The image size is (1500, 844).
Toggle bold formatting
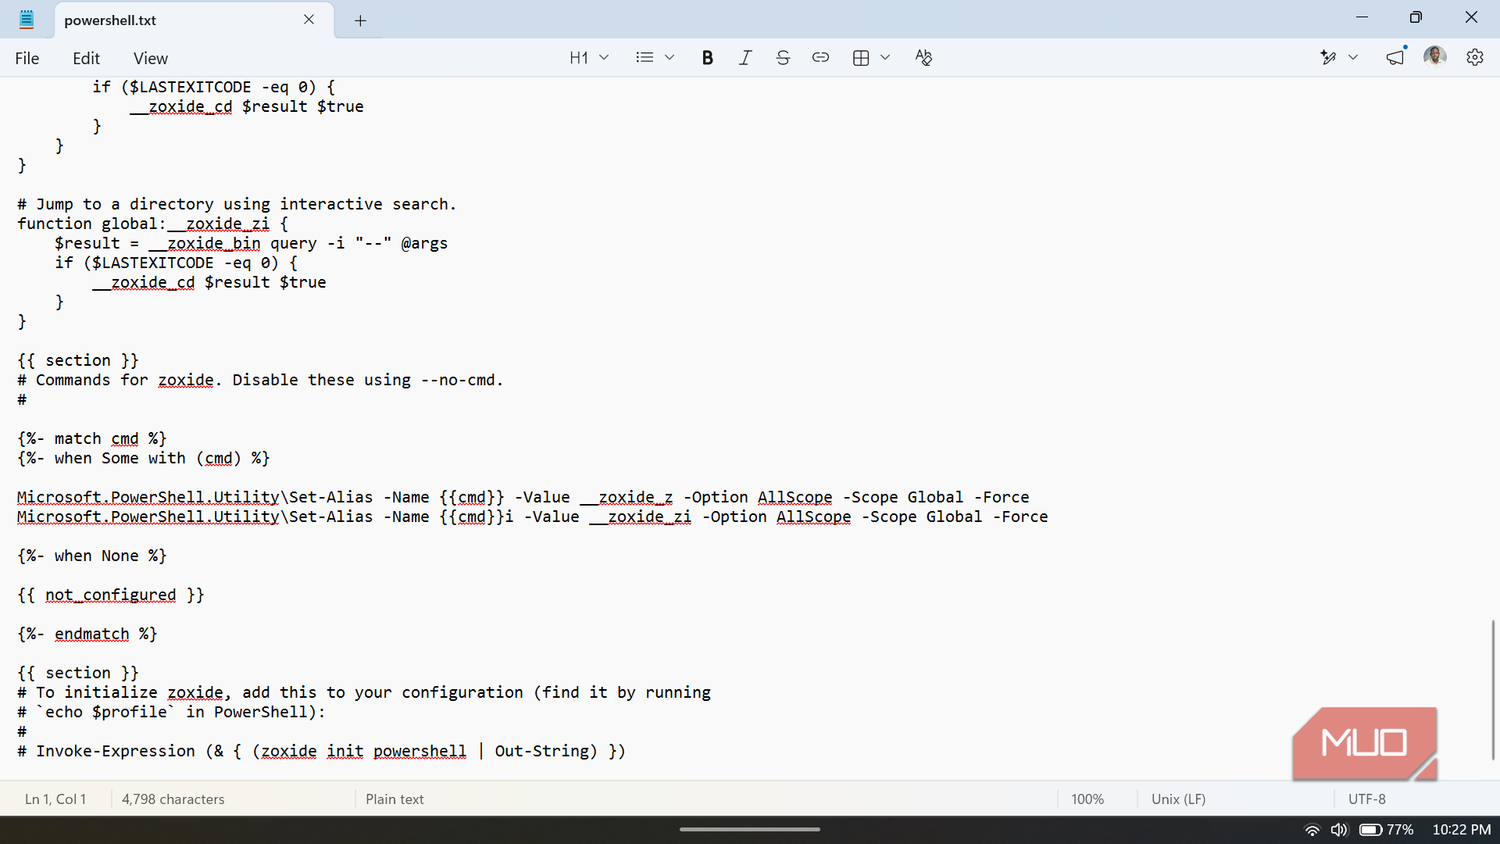click(x=707, y=58)
